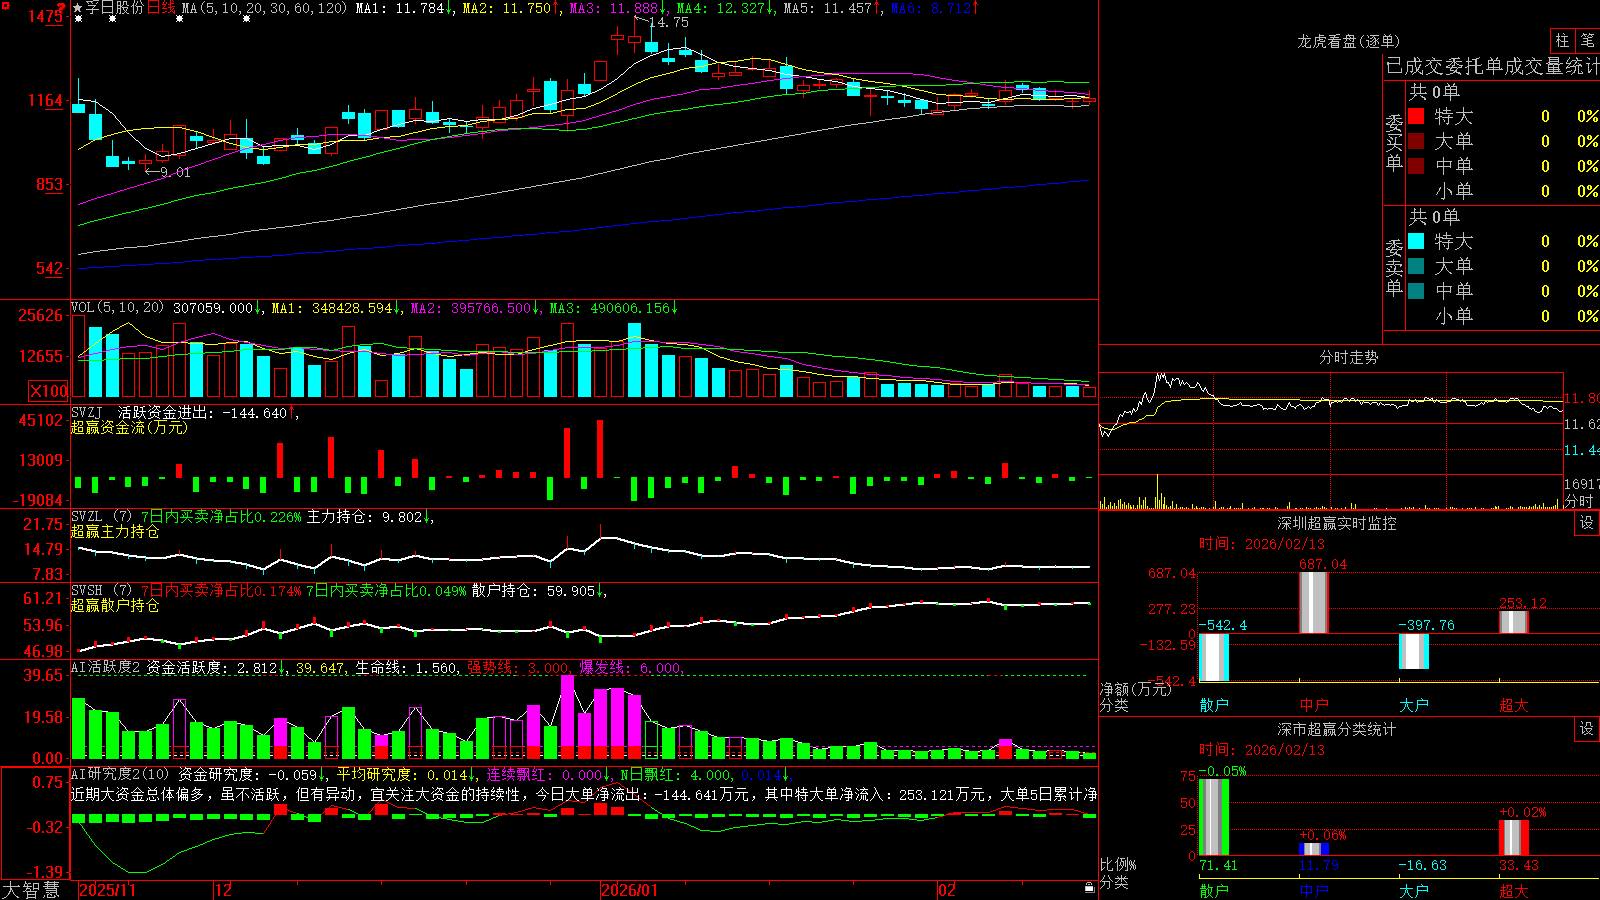Click the 孚日股份 stock name
The image size is (1600, 900).
coord(115,8)
